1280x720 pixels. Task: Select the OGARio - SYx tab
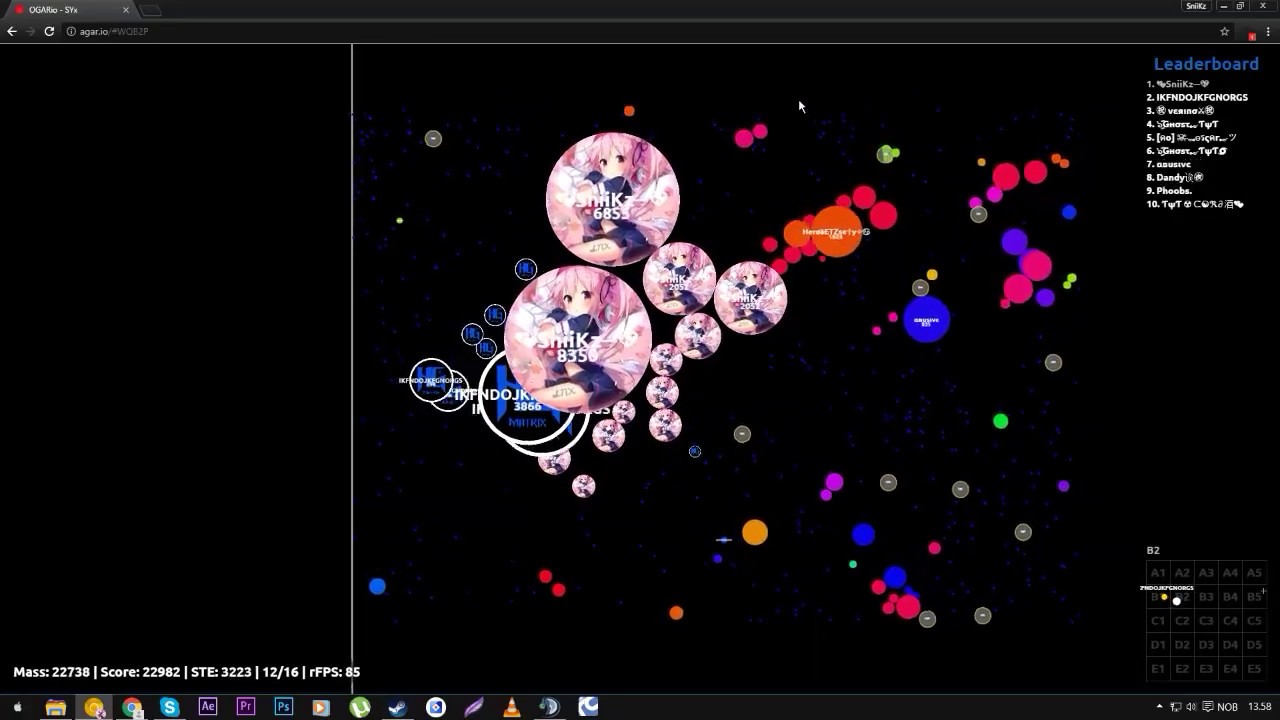pos(72,9)
